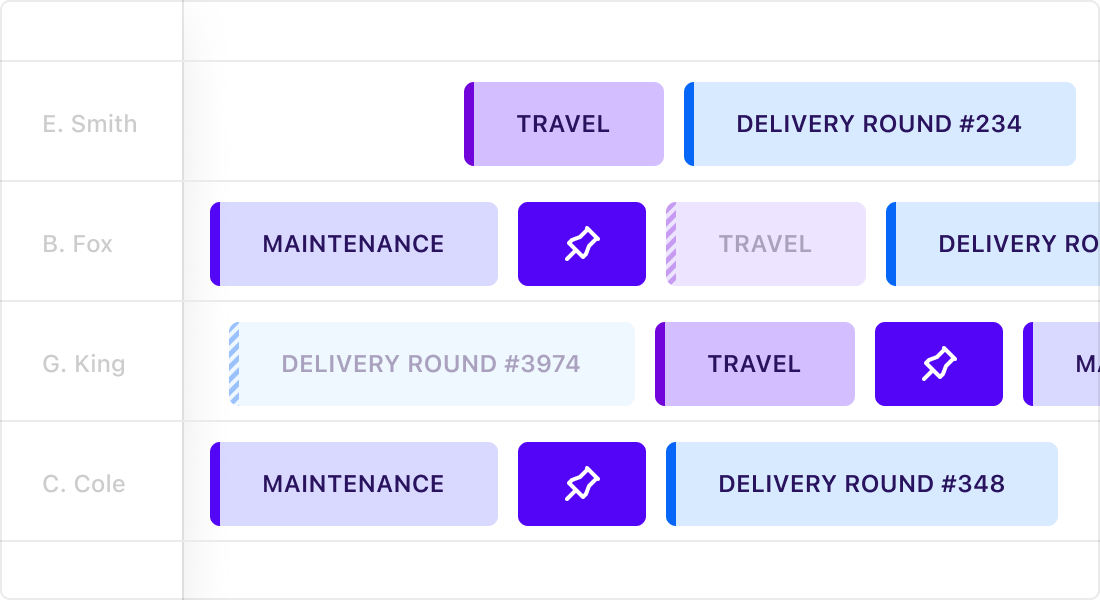
Task: Click the purple edge bar on E. Smith's TRAVEL block
Action: 469,124
